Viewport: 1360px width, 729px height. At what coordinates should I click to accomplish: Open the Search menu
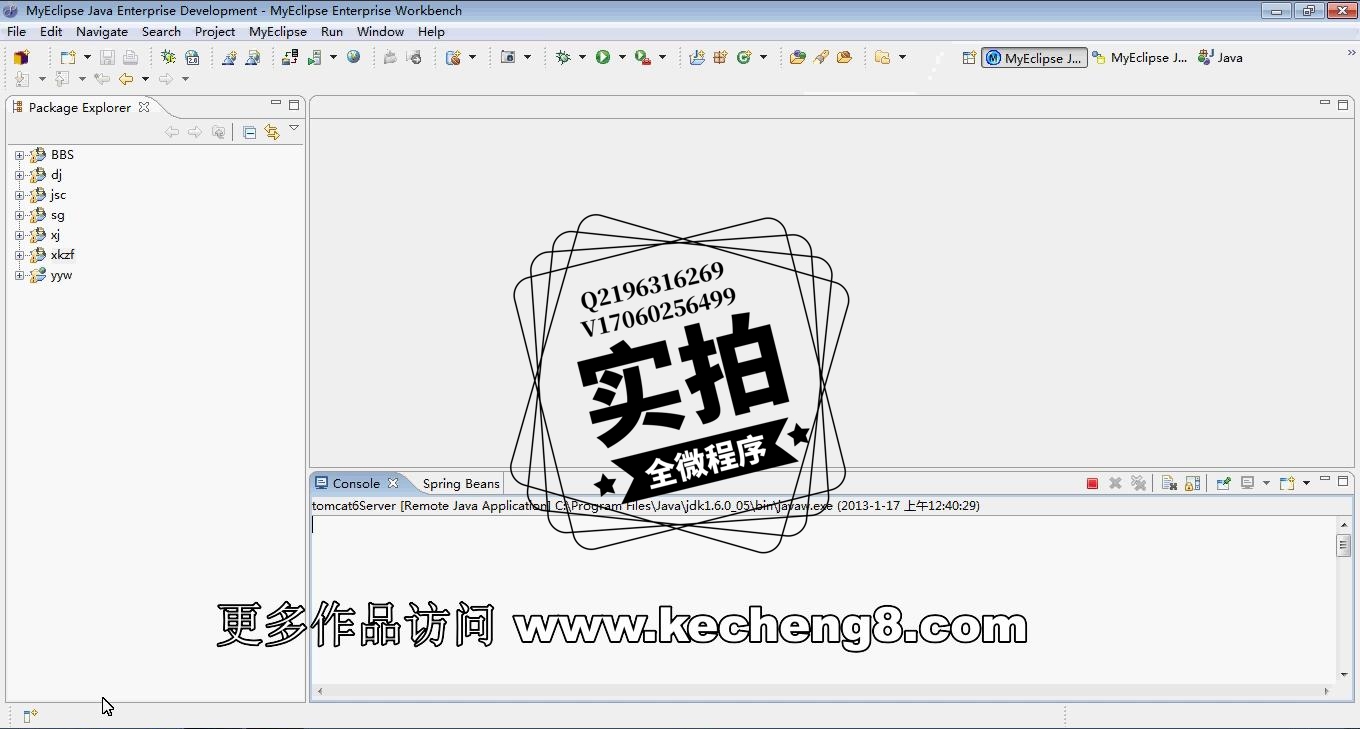tap(161, 32)
